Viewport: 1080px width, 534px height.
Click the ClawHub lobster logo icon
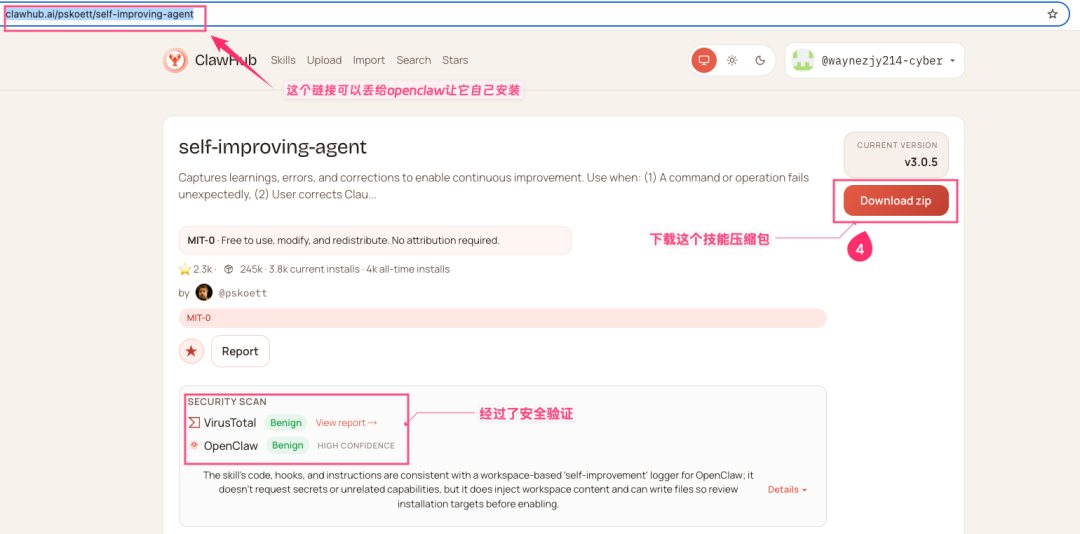175,61
